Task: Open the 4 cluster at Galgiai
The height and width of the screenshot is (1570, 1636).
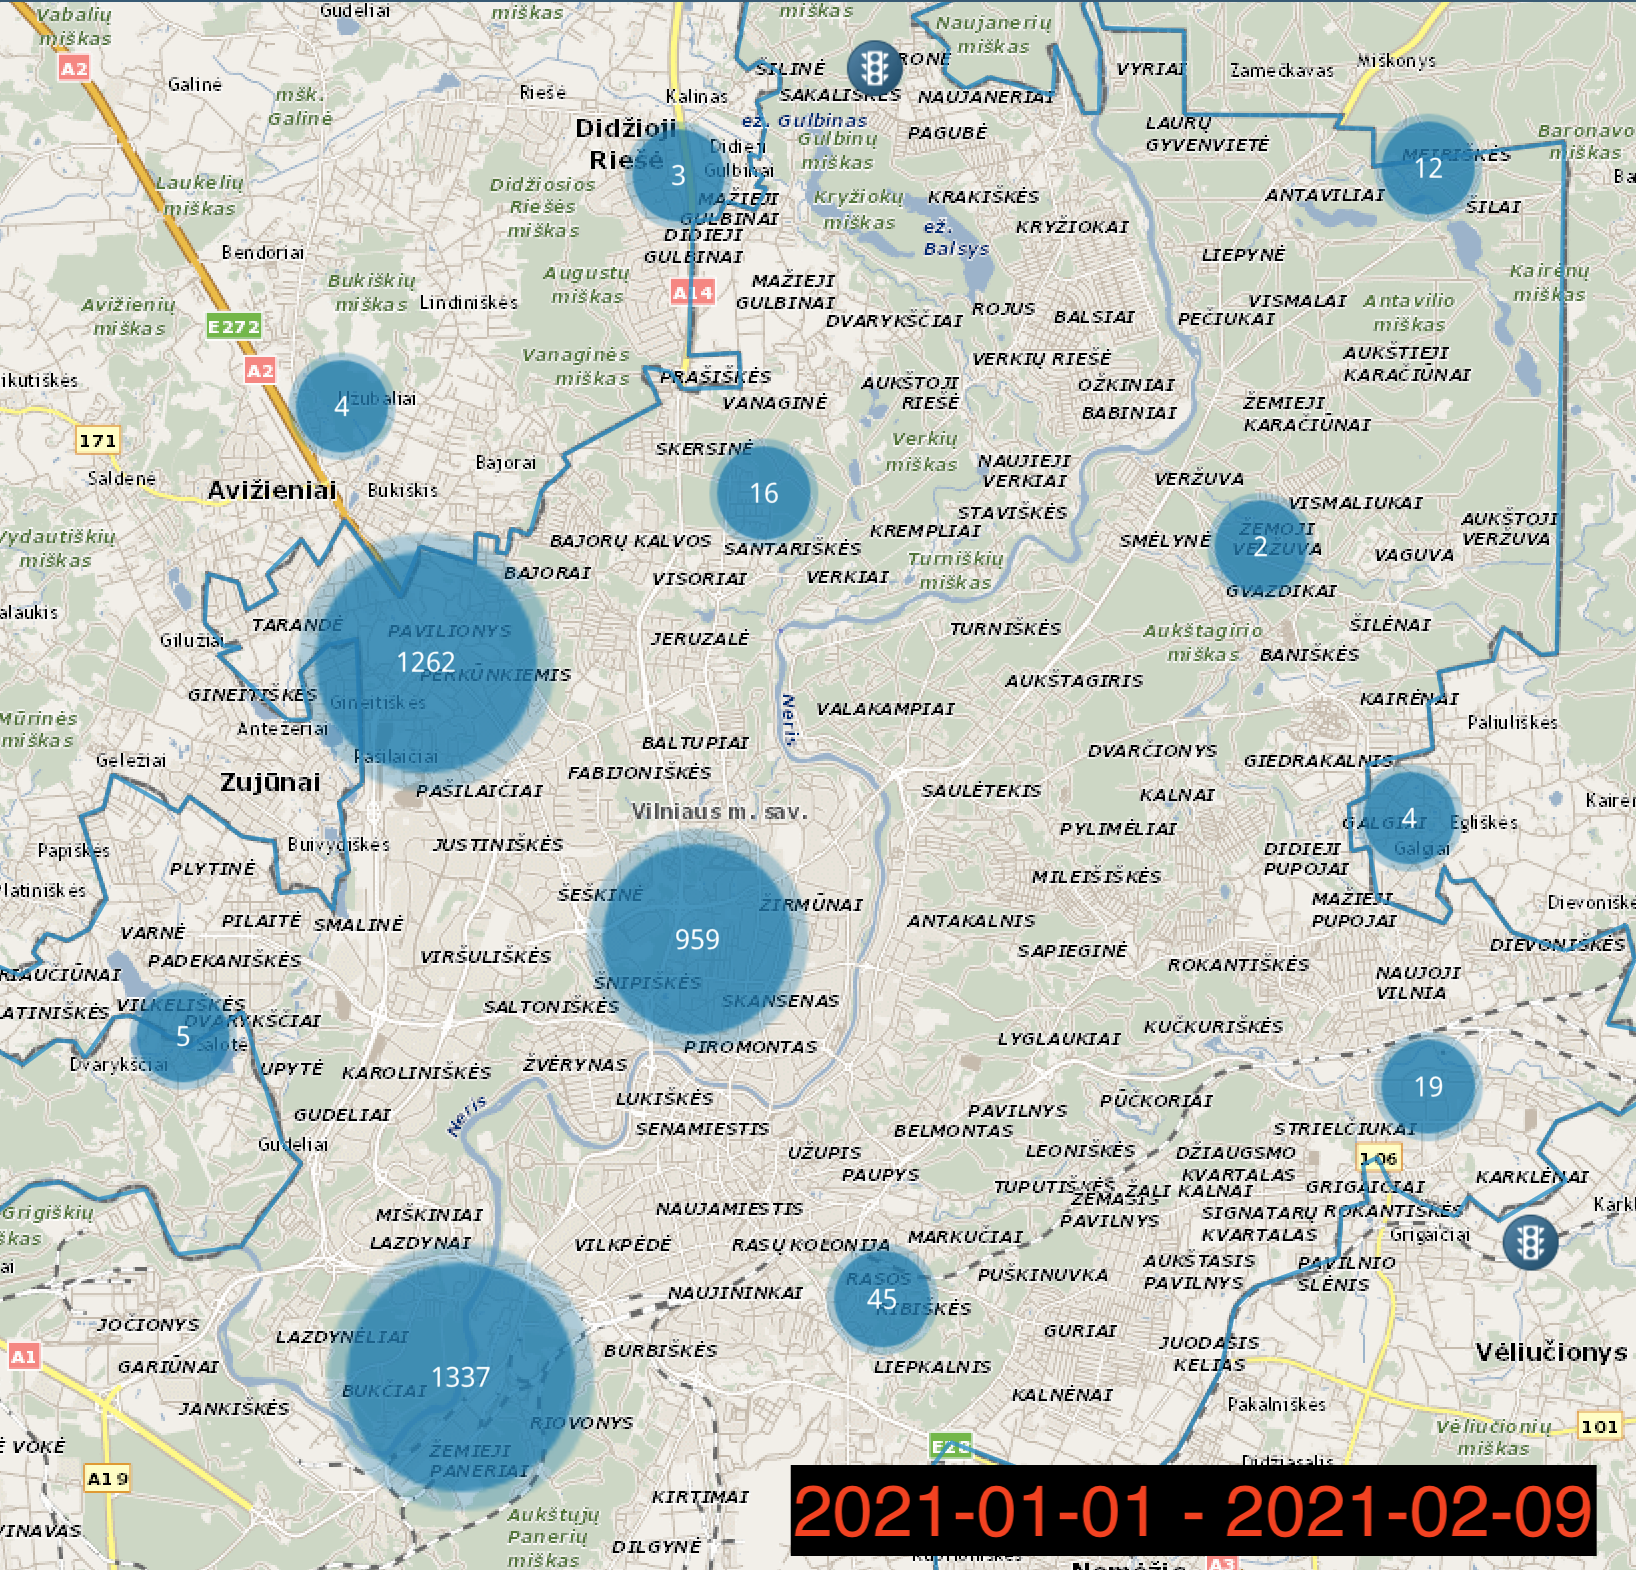Action: (1409, 818)
